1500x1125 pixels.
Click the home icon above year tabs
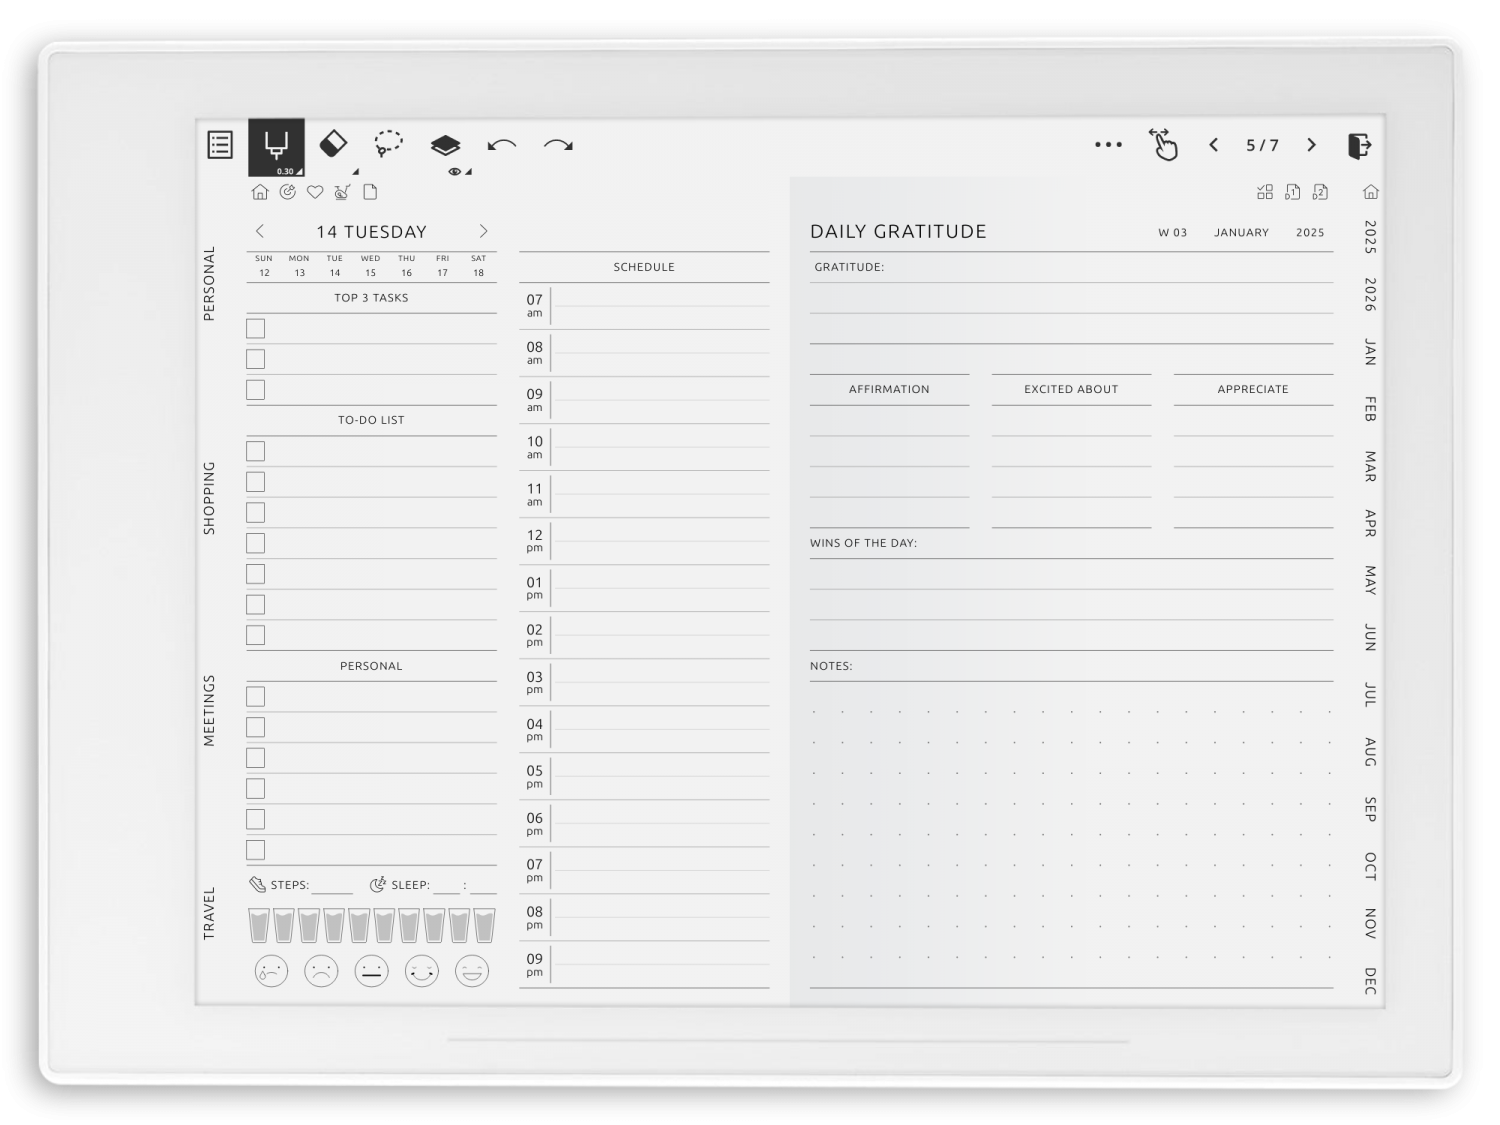pyautogui.click(x=1371, y=192)
